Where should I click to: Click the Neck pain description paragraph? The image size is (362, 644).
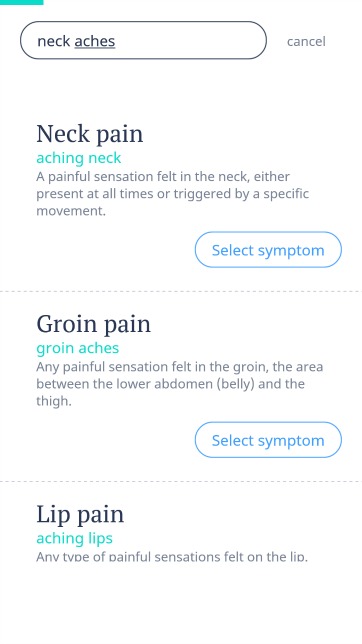[173, 193]
